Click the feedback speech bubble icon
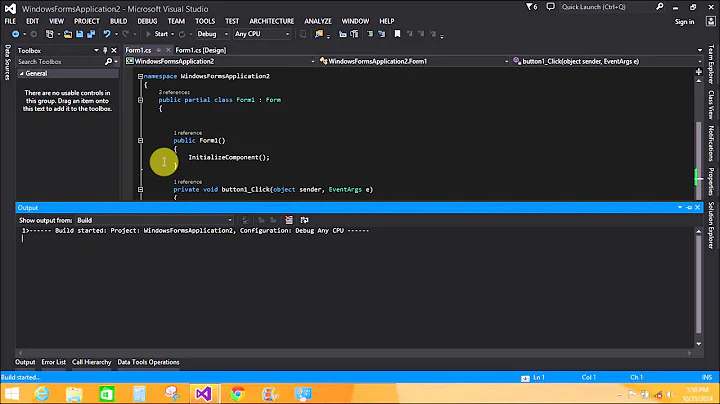 coord(550,7)
